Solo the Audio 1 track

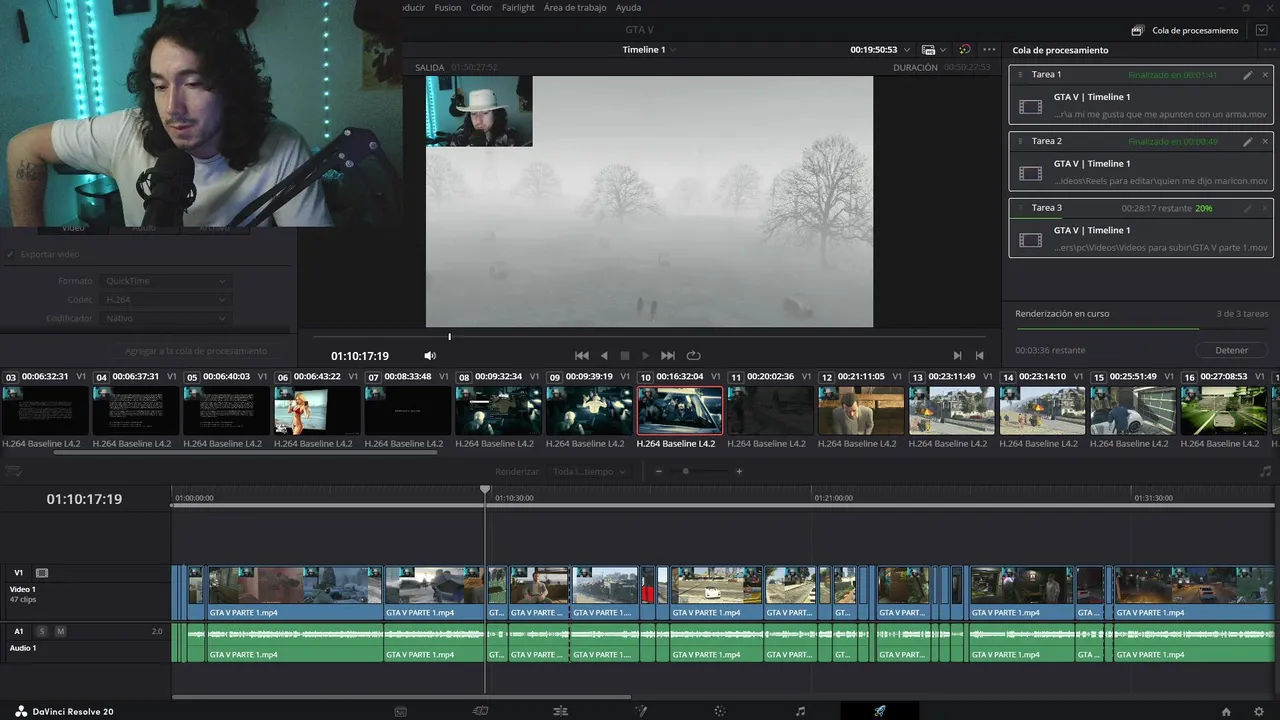[42, 631]
